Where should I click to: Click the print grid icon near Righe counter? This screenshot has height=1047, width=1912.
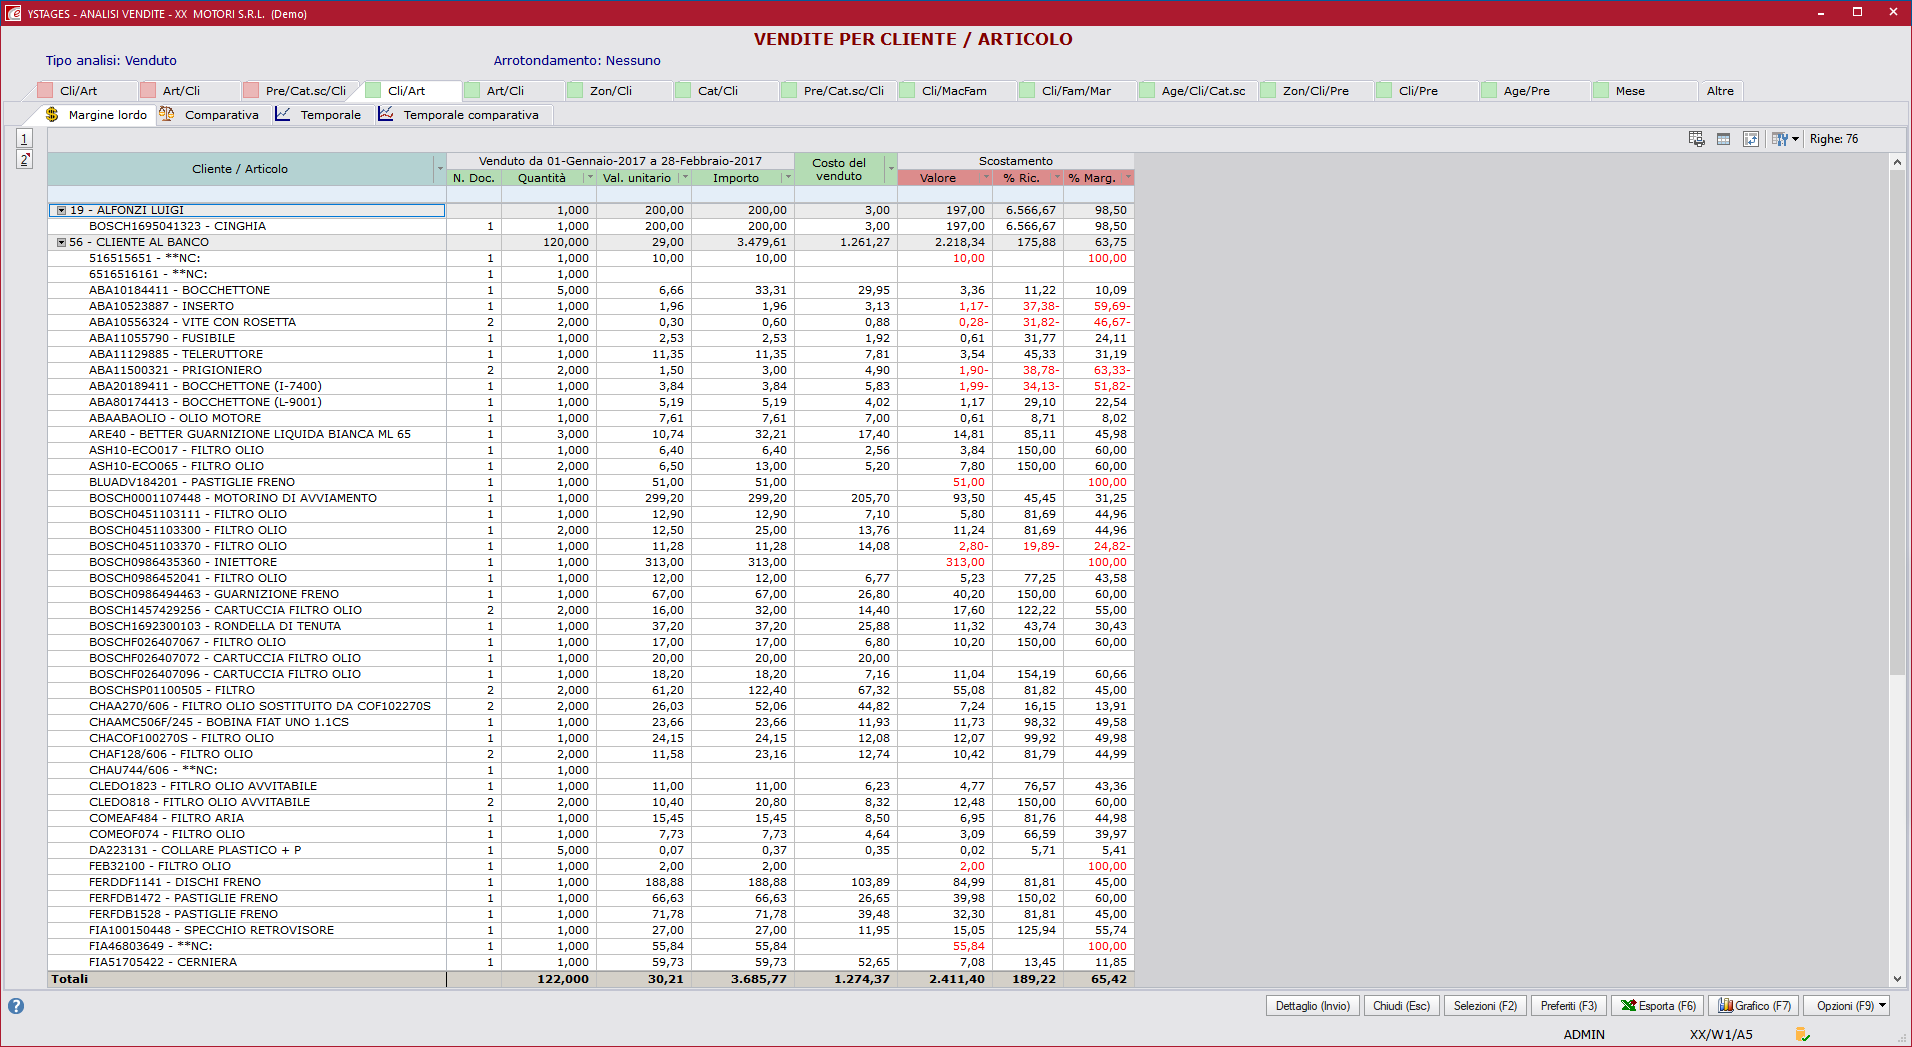tap(1696, 139)
